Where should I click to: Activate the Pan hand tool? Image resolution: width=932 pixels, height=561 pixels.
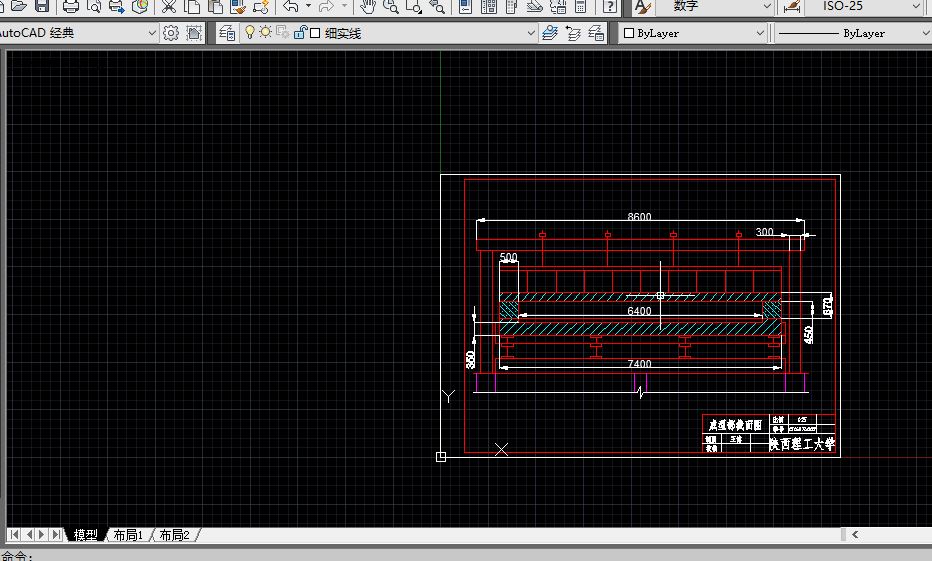(x=367, y=6)
